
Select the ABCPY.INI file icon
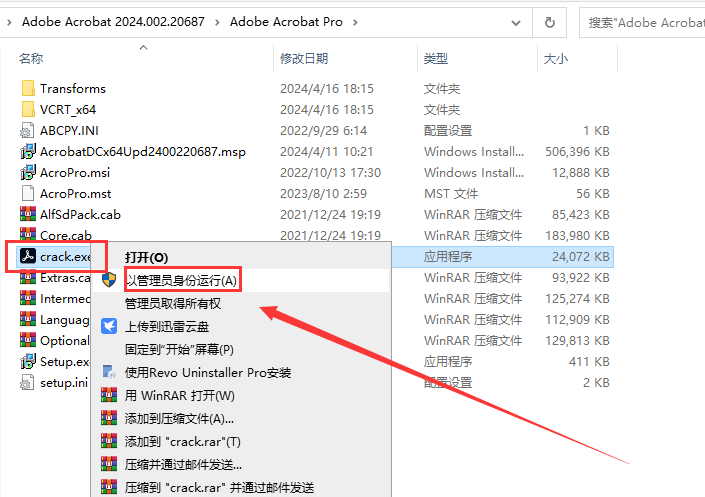(27, 130)
